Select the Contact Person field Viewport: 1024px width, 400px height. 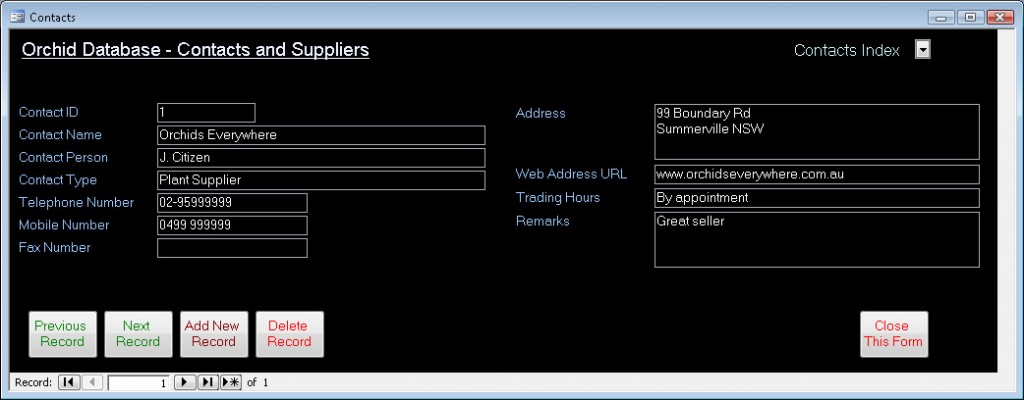click(x=321, y=158)
